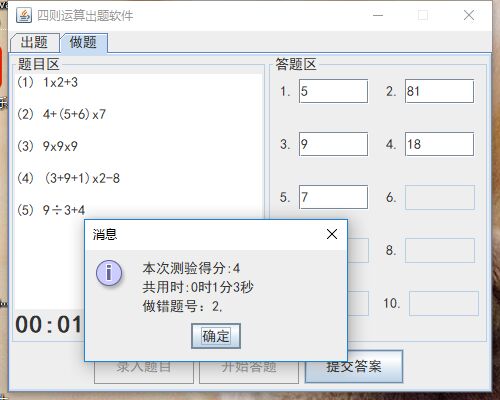Click the timer display 00:01
This screenshot has height=400, width=500.
48,324
